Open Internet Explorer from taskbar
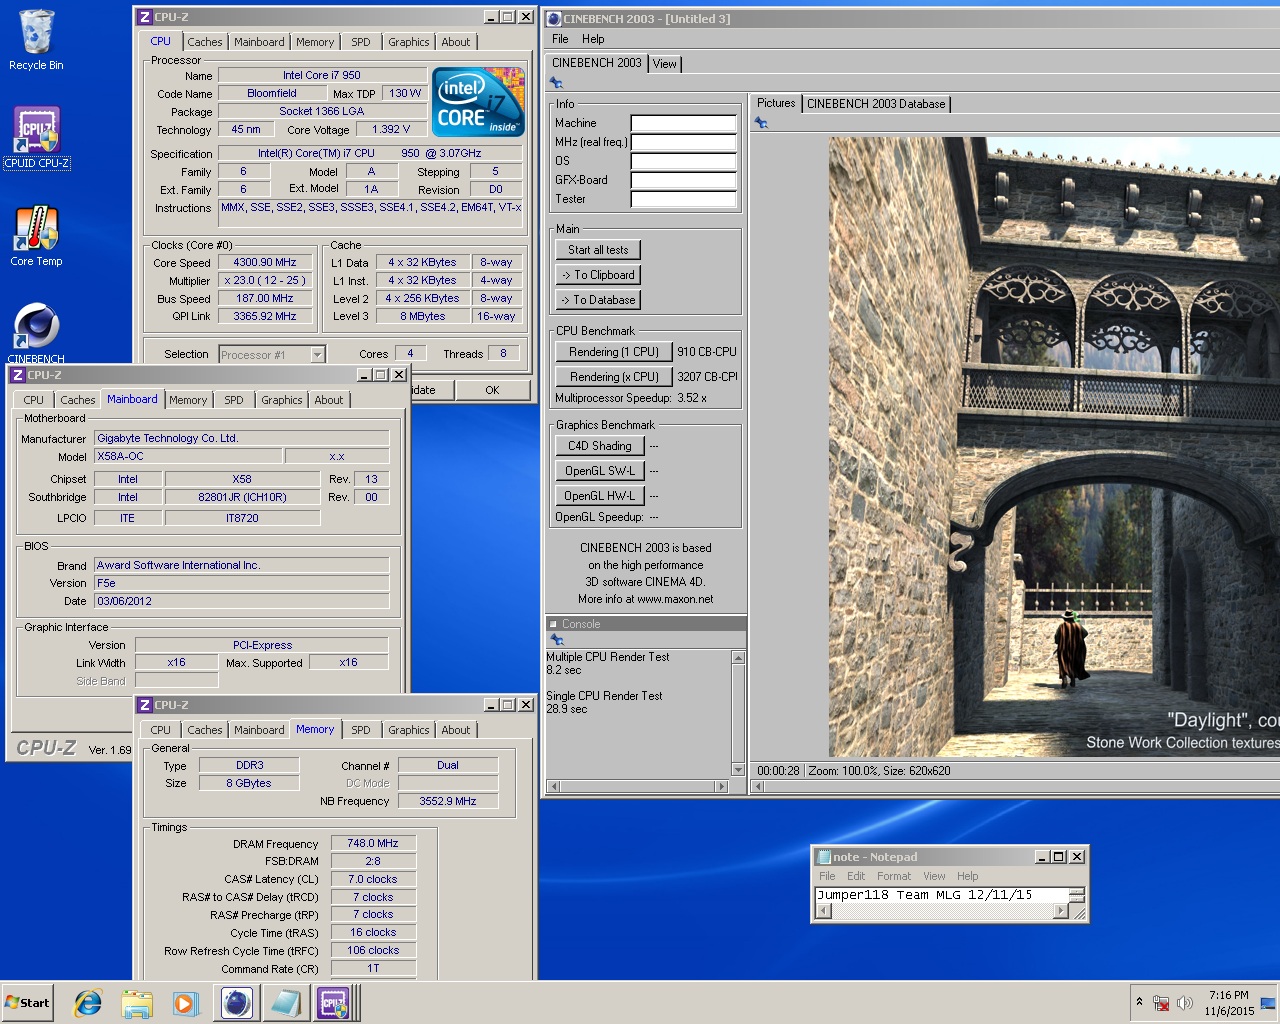This screenshot has height=1024, width=1280. (88, 1003)
